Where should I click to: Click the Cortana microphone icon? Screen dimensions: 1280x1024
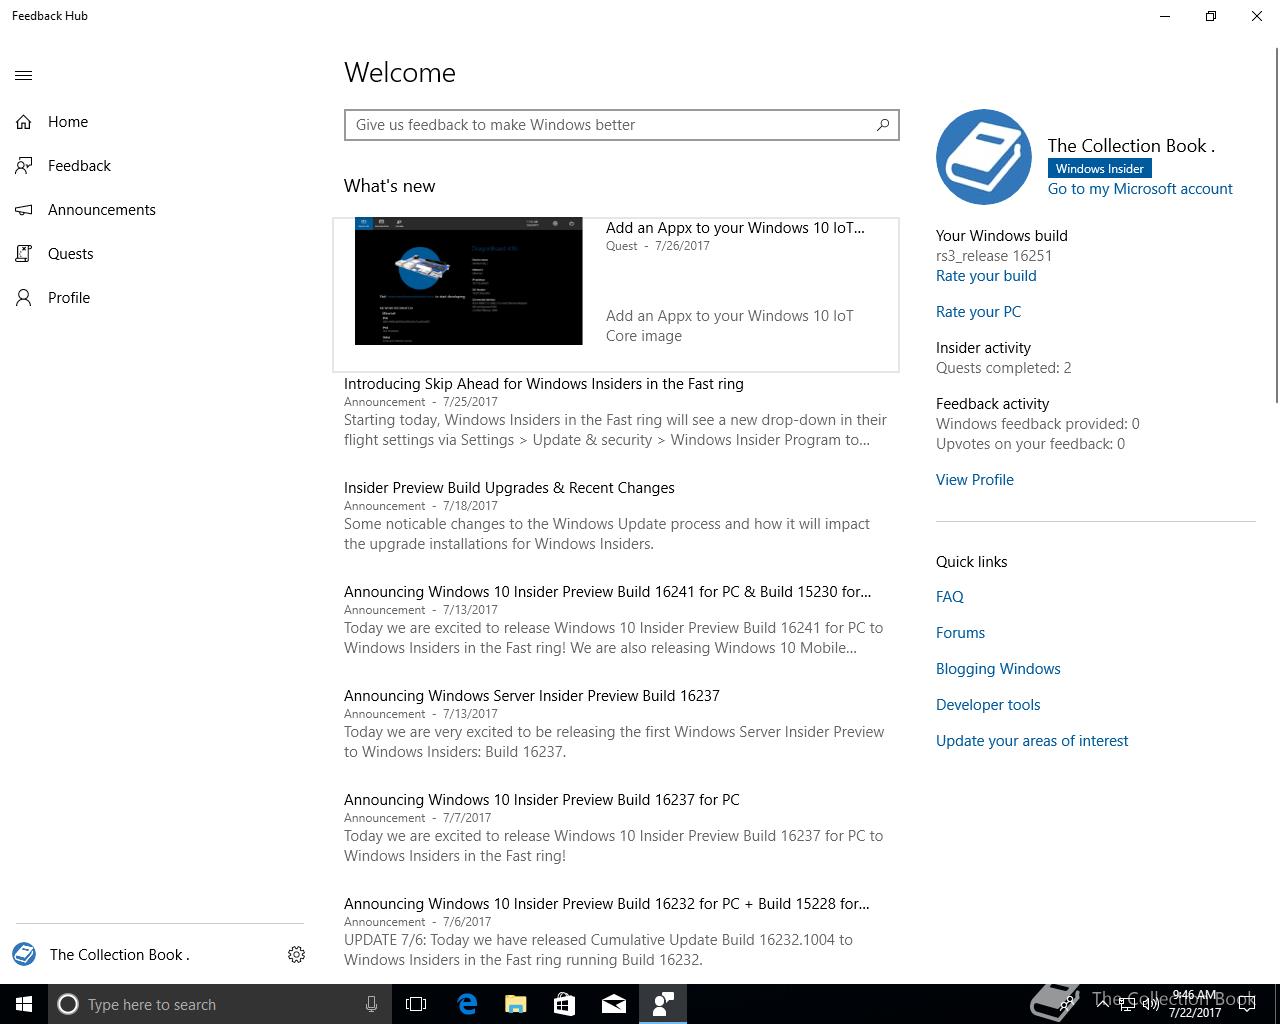[371, 1004]
